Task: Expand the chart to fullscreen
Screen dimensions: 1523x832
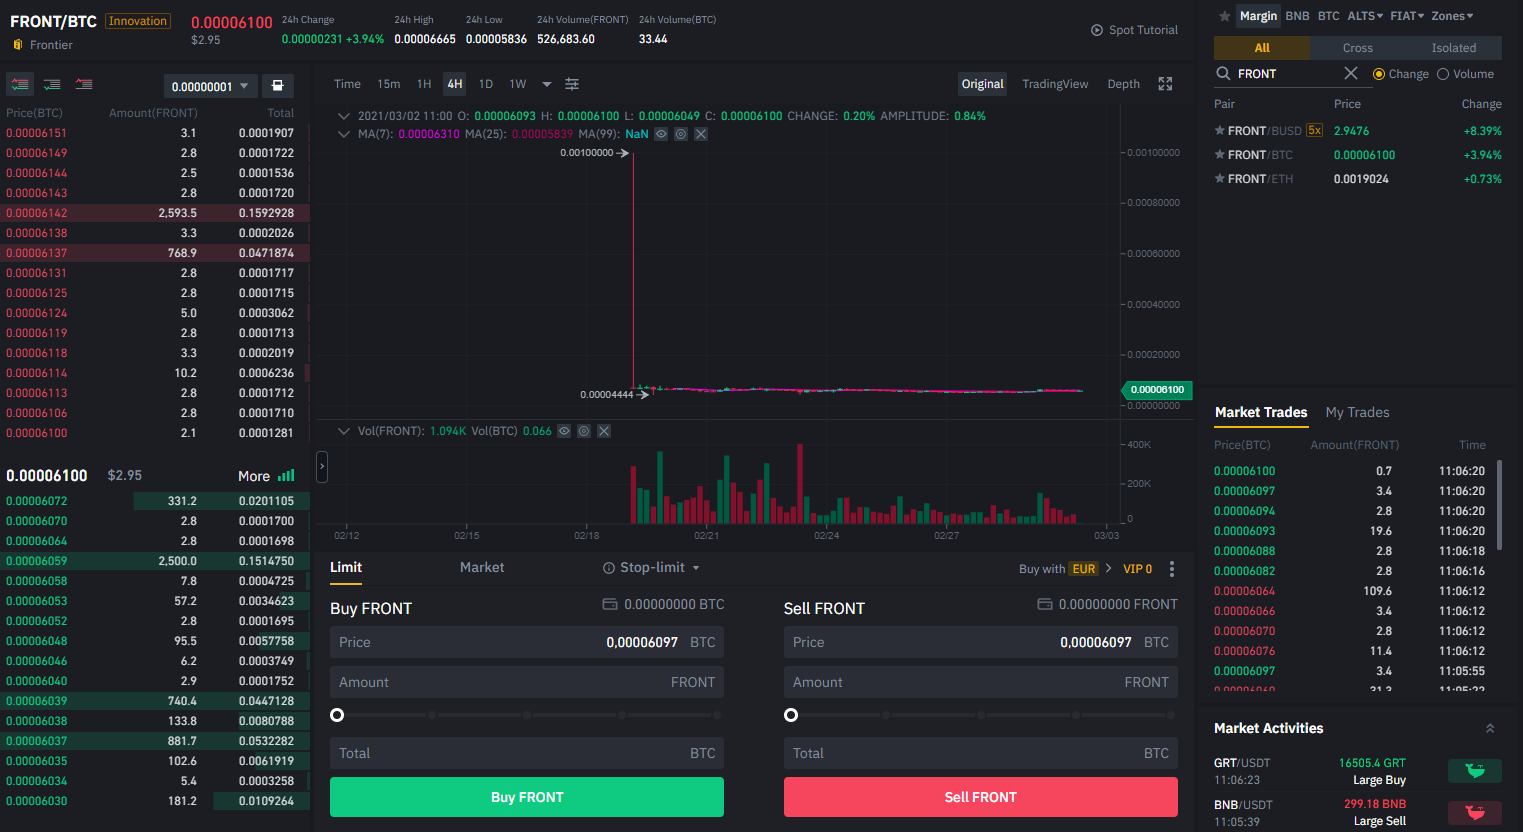Action: pos(1165,84)
